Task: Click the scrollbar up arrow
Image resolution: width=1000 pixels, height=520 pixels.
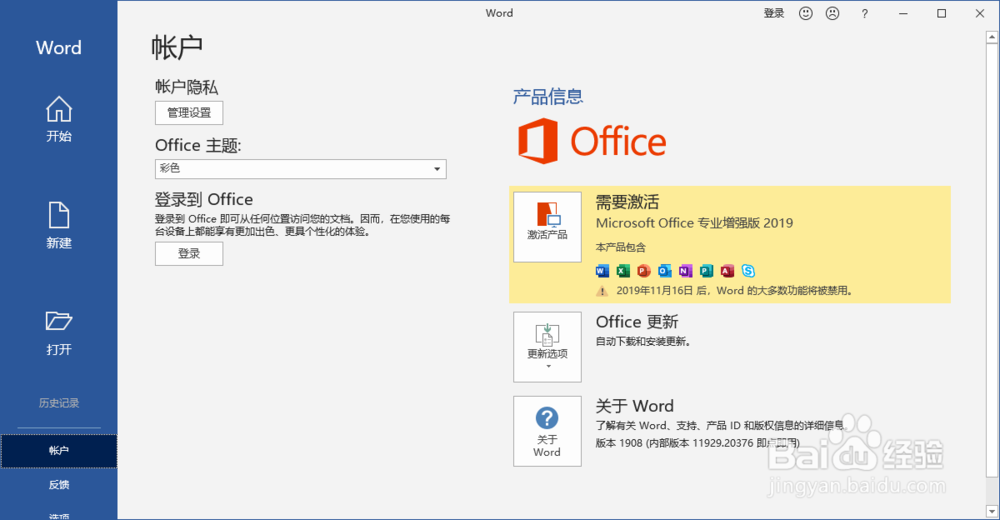Action: [992, 37]
